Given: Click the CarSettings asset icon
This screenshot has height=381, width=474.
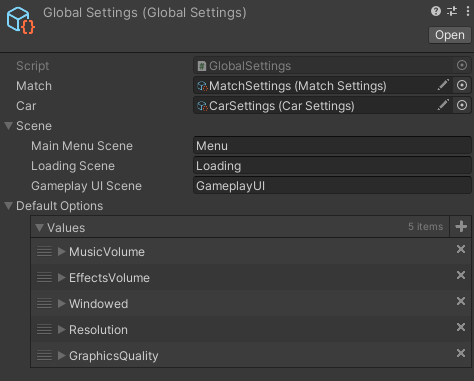Looking at the screenshot, I should click(202, 106).
